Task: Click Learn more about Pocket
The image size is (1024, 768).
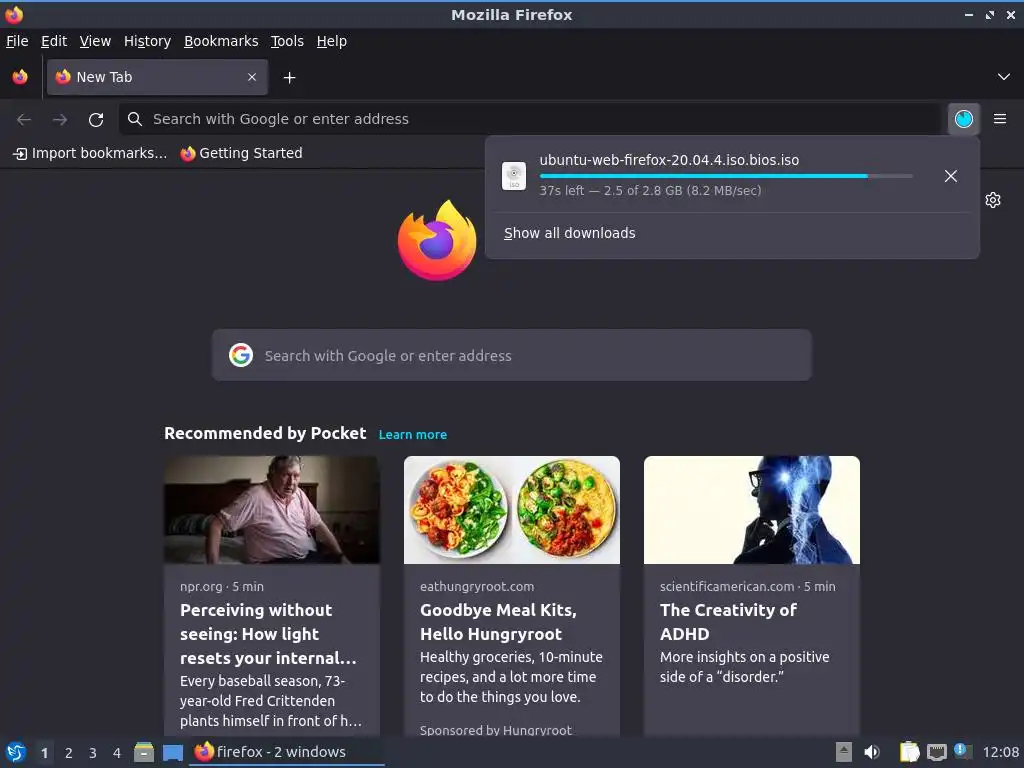Action: (x=413, y=434)
